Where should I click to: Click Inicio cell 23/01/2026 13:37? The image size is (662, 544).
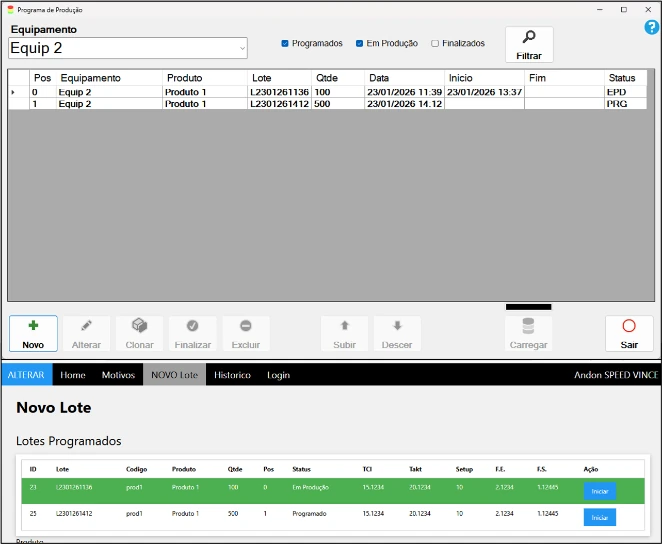tap(484, 92)
